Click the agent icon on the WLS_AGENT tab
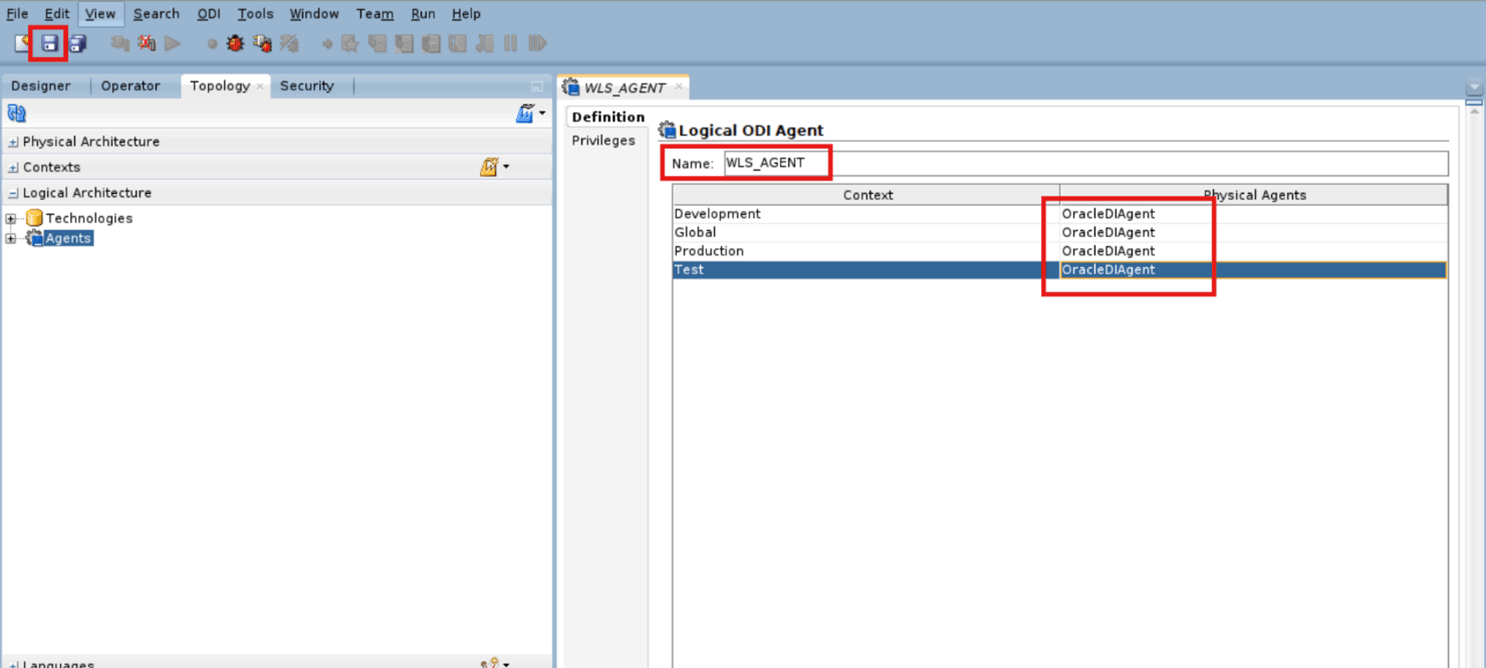The image size is (1486, 668). [571, 87]
